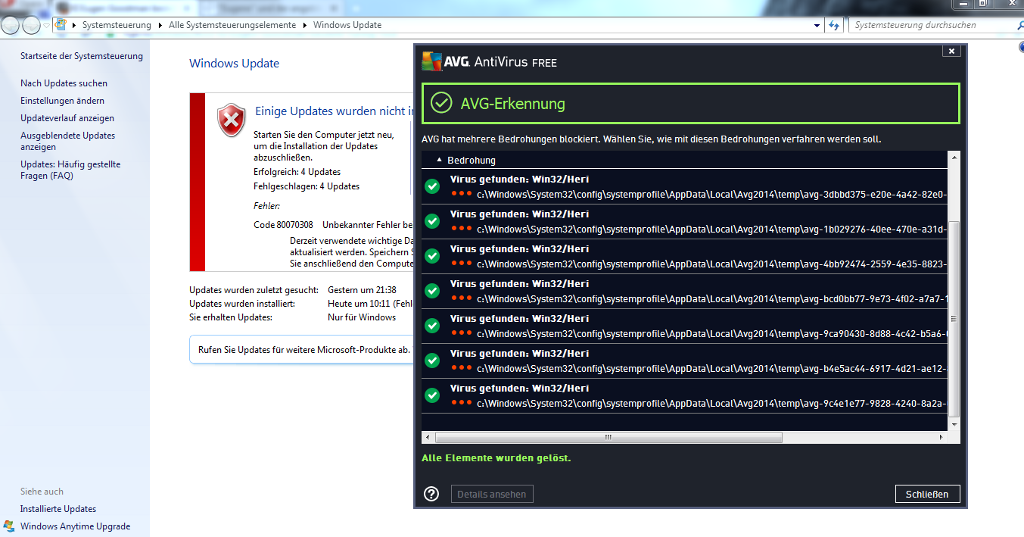Viewport: 1024px width, 537px height.
Task: Open the red dots menu for avg-4bb92474
Action: 461,263
